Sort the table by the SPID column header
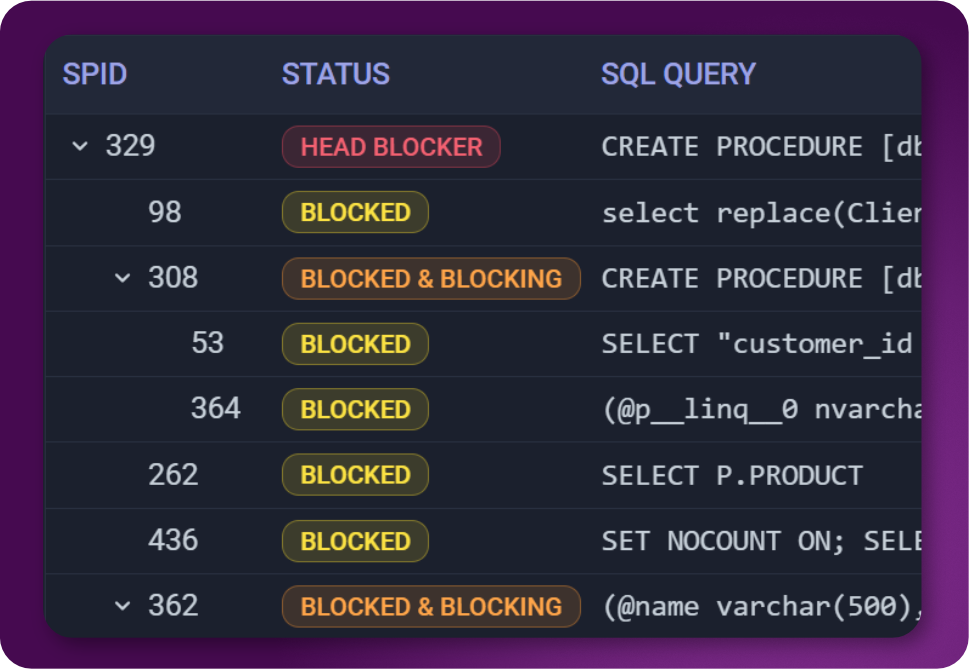 pyautogui.click(x=95, y=74)
